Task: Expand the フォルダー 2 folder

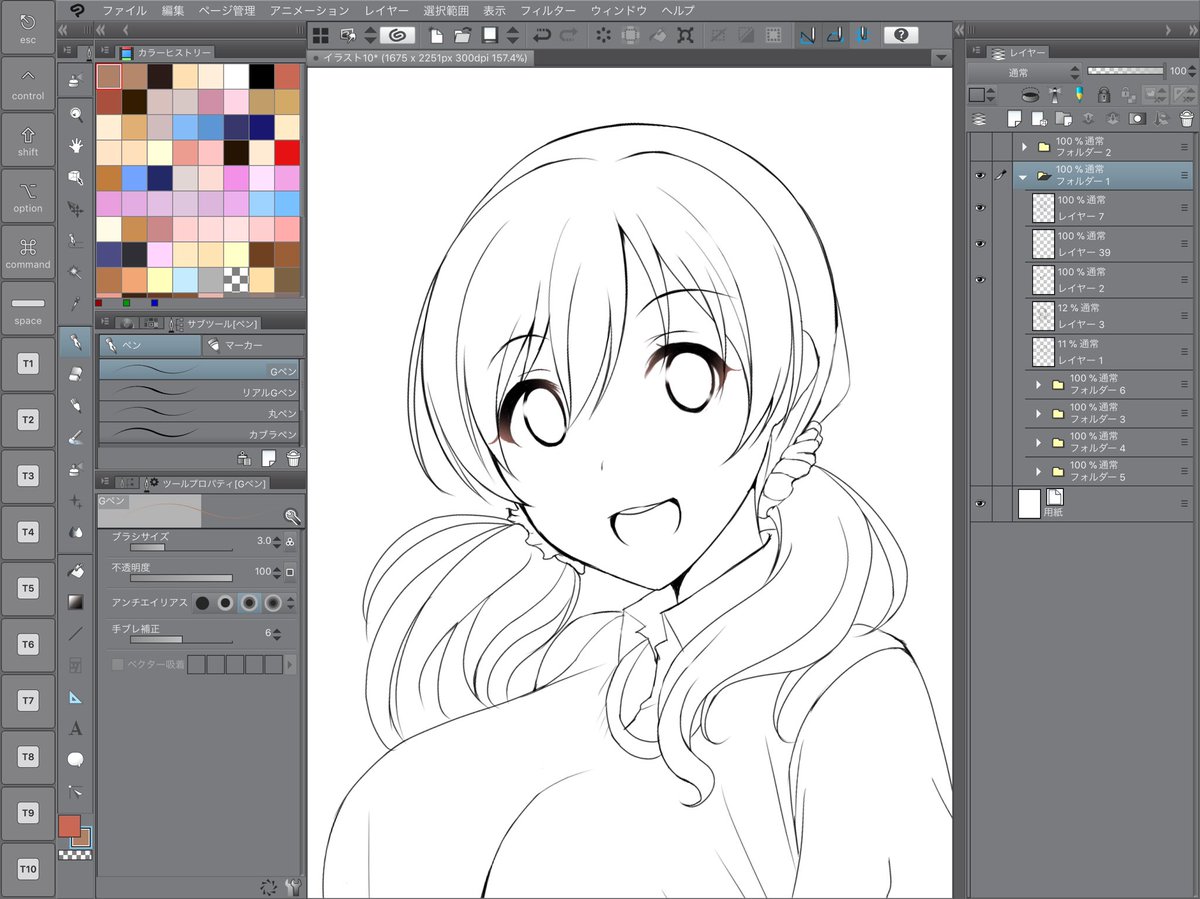Action: click(x=1024, y=146)
